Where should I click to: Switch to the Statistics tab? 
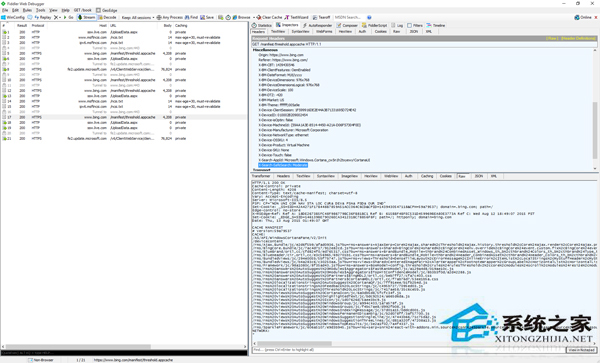click(x=262, y=25)
